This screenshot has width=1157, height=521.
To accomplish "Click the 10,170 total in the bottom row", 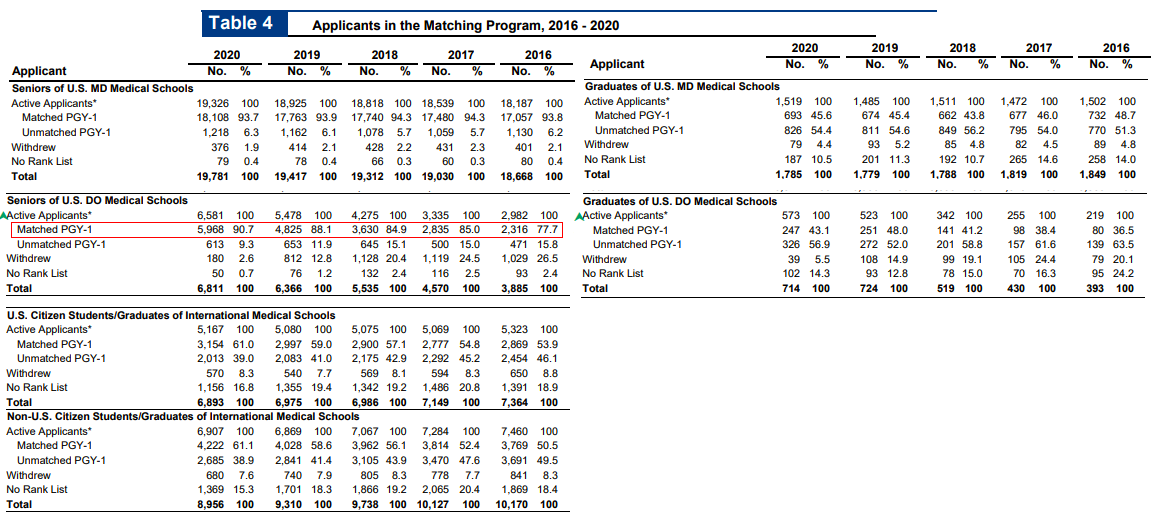I will pos(511,505).
